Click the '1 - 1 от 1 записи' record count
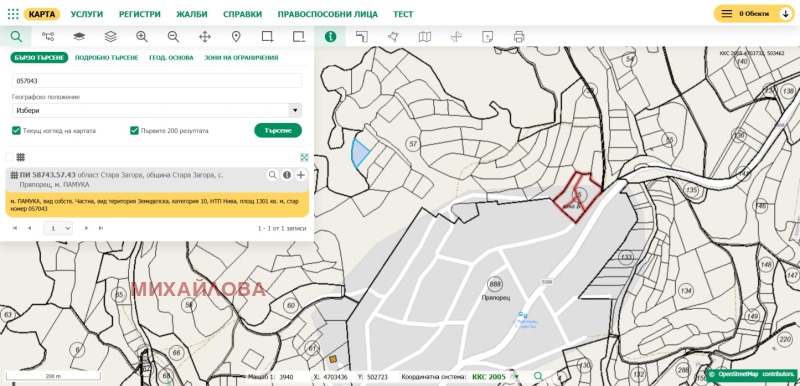Screen dimensions: 800x386 coord(282,228)
